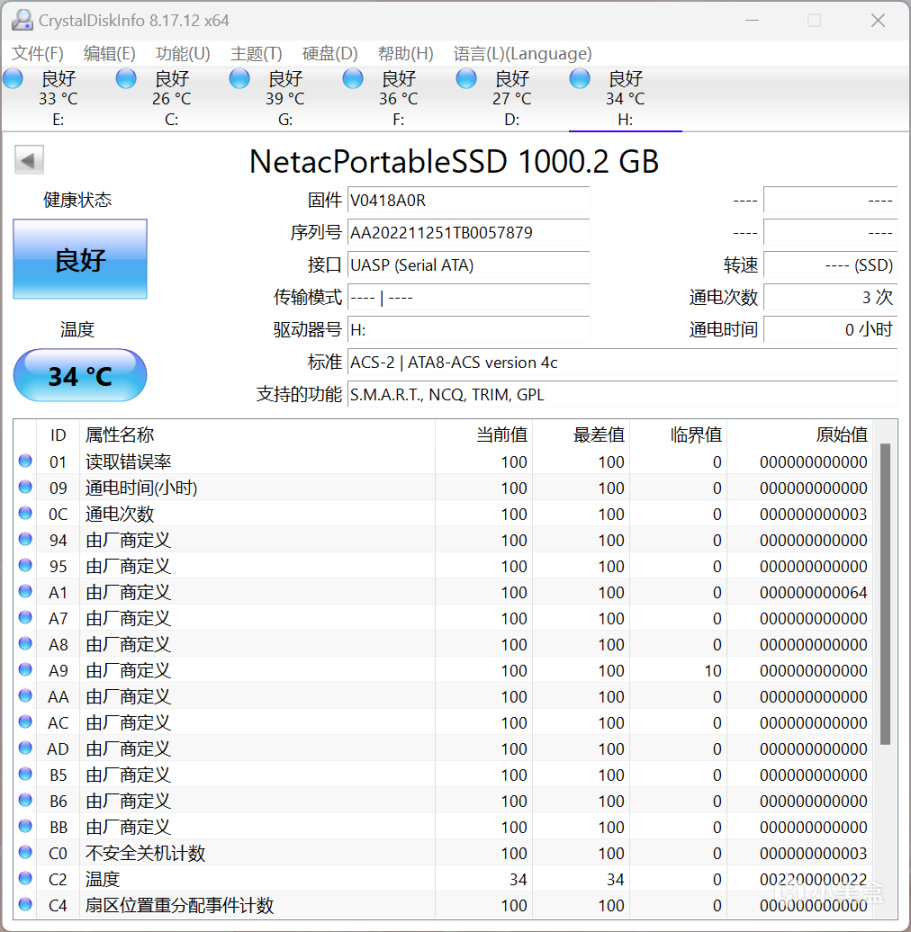Click the 属性名称 column header

257,435
